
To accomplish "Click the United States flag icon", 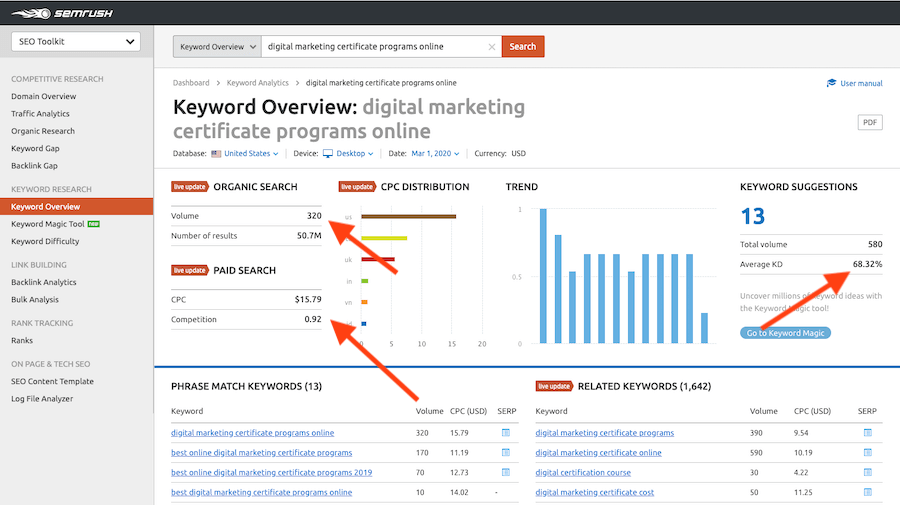I will 216,154.
